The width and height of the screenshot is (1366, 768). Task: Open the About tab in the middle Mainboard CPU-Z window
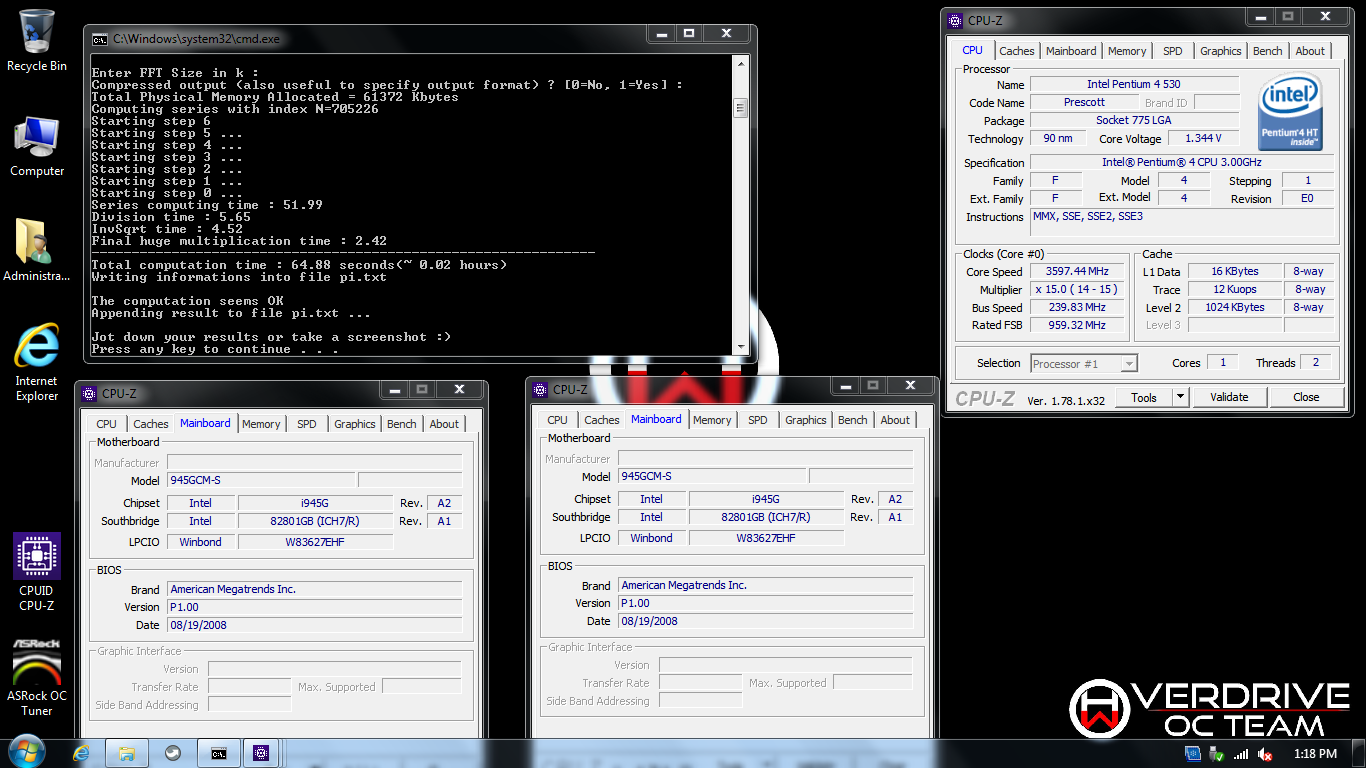(895, 420)
